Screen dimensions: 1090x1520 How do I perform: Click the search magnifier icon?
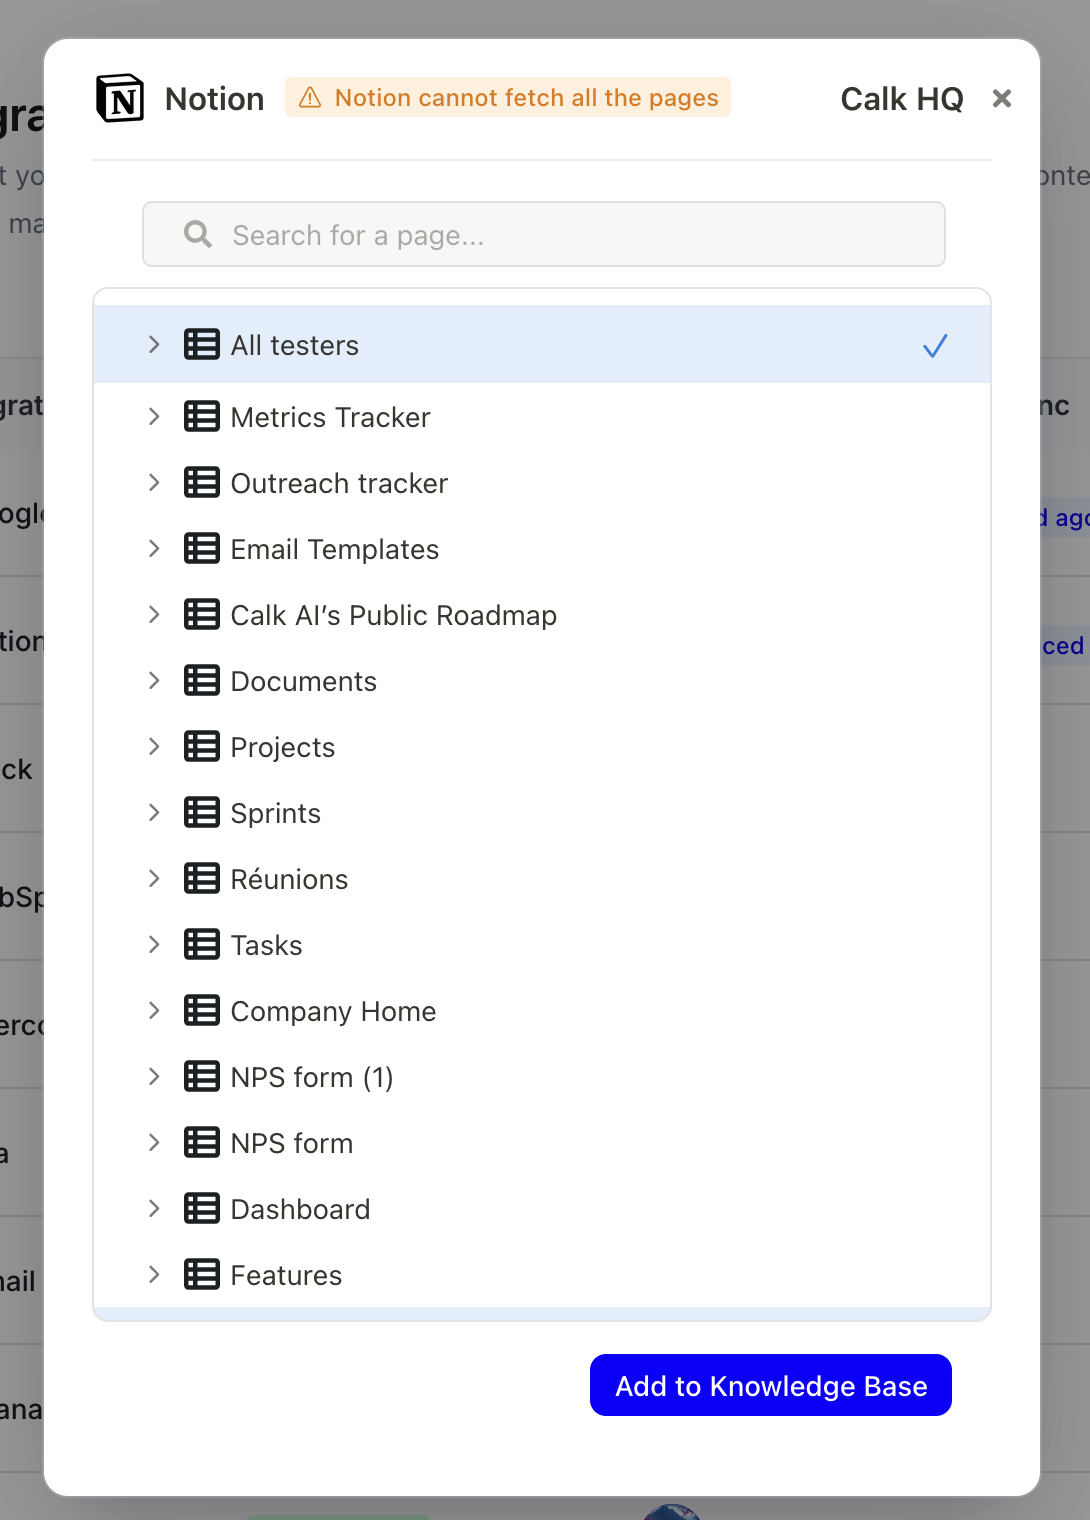[198, 234]
